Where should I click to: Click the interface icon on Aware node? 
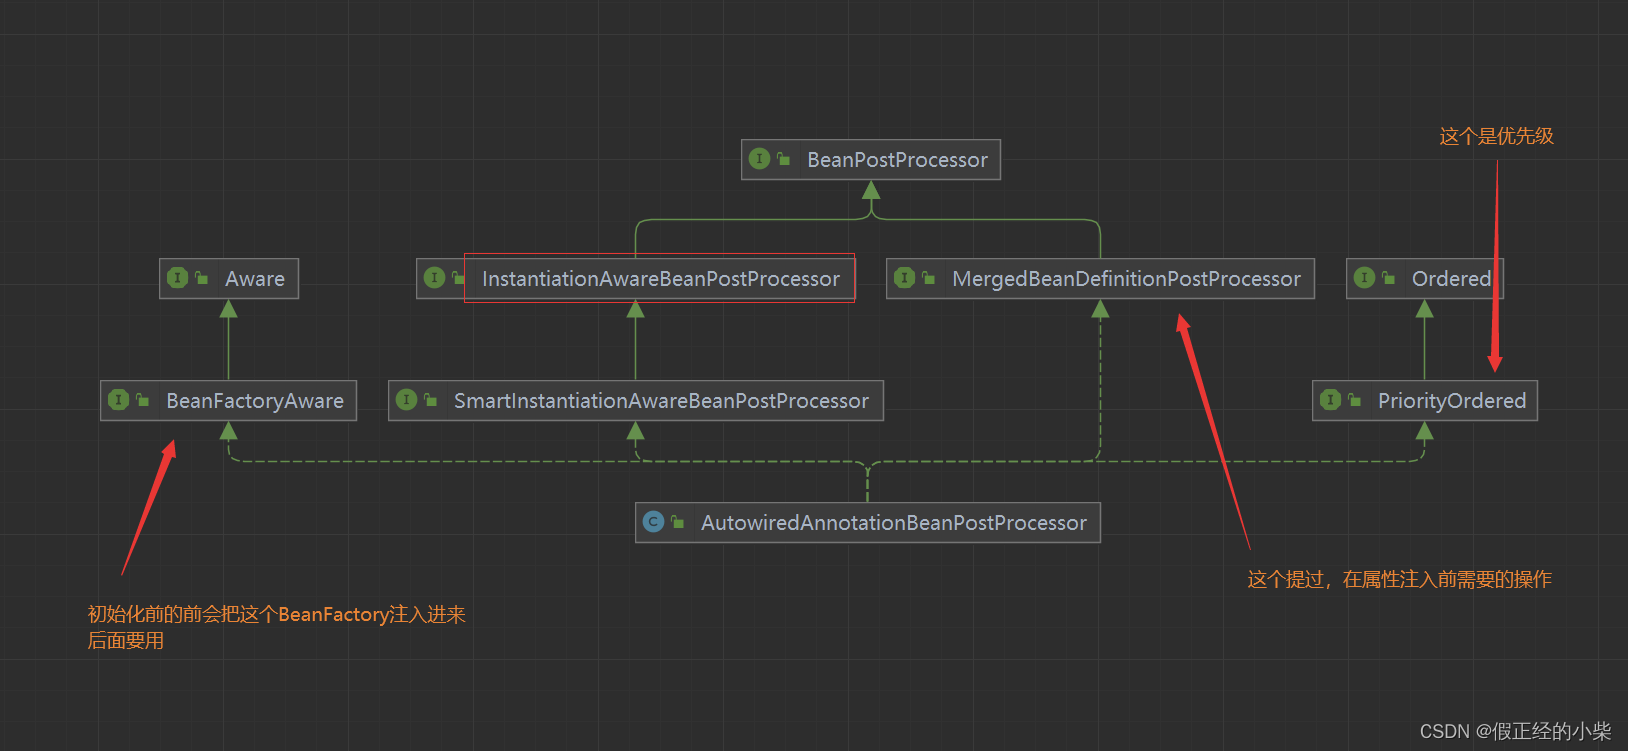(177, 278)
